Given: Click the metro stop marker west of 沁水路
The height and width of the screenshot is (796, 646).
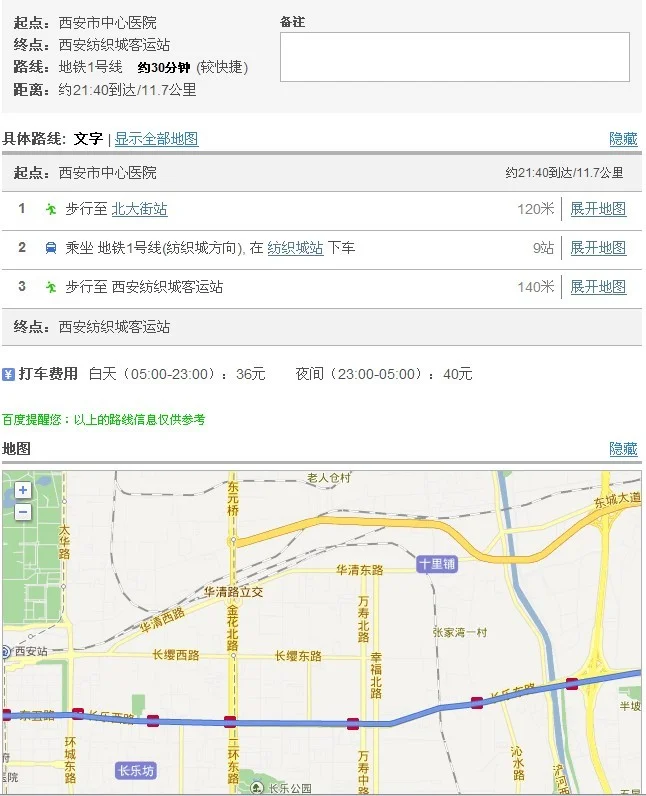Looking at the screenshot, I should coord(477,703).
